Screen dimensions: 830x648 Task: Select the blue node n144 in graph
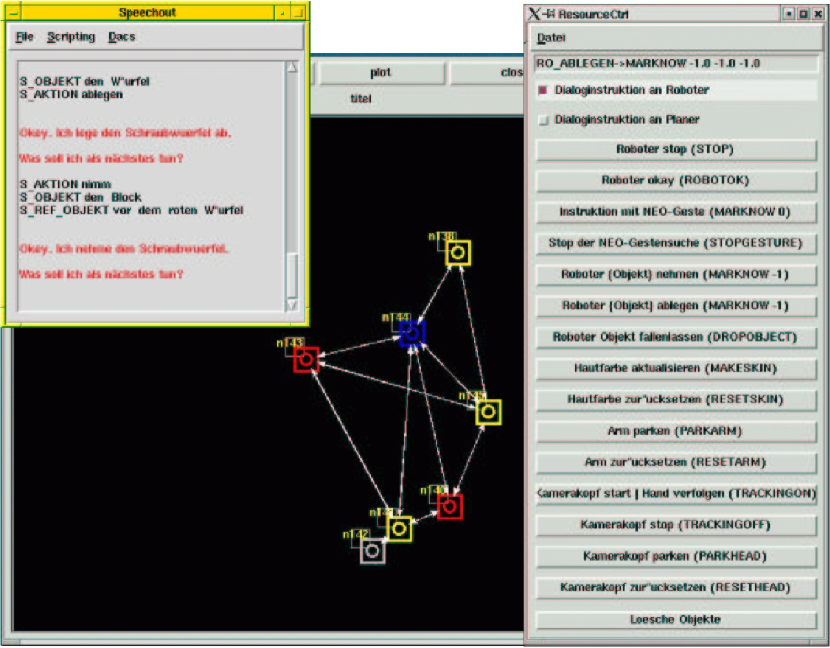coord(412,334)
